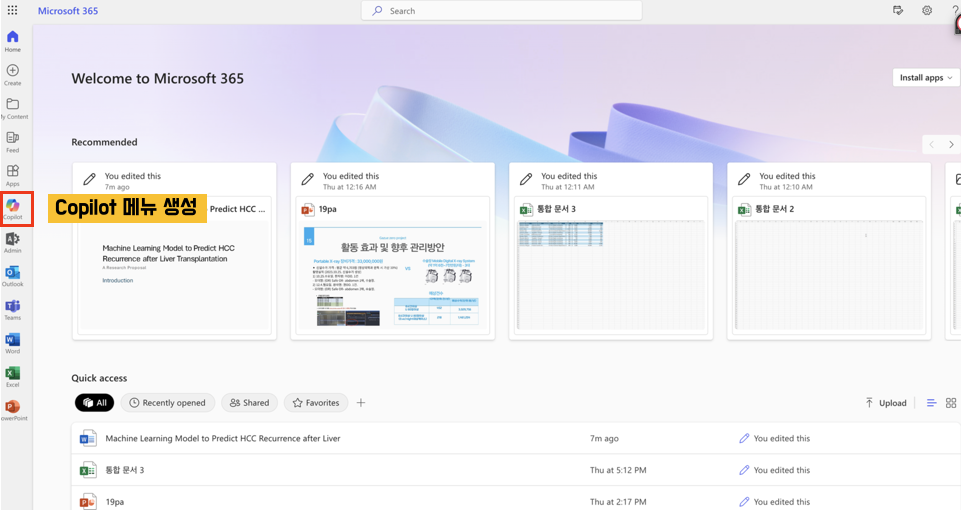Open 통합 문서 3 from the list
961x510 pixels.
(x=515, y=470)
